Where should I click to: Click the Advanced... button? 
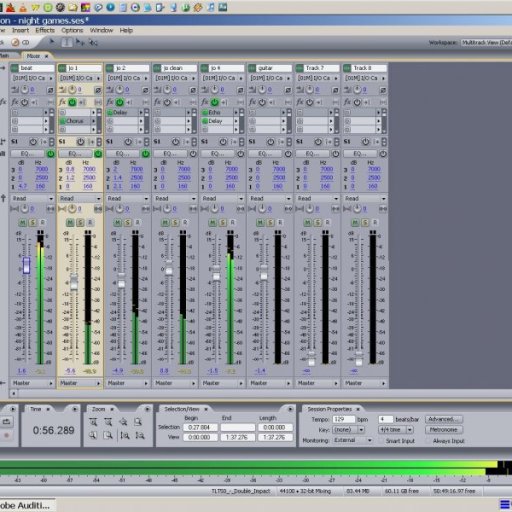click(x=444, y=419)
